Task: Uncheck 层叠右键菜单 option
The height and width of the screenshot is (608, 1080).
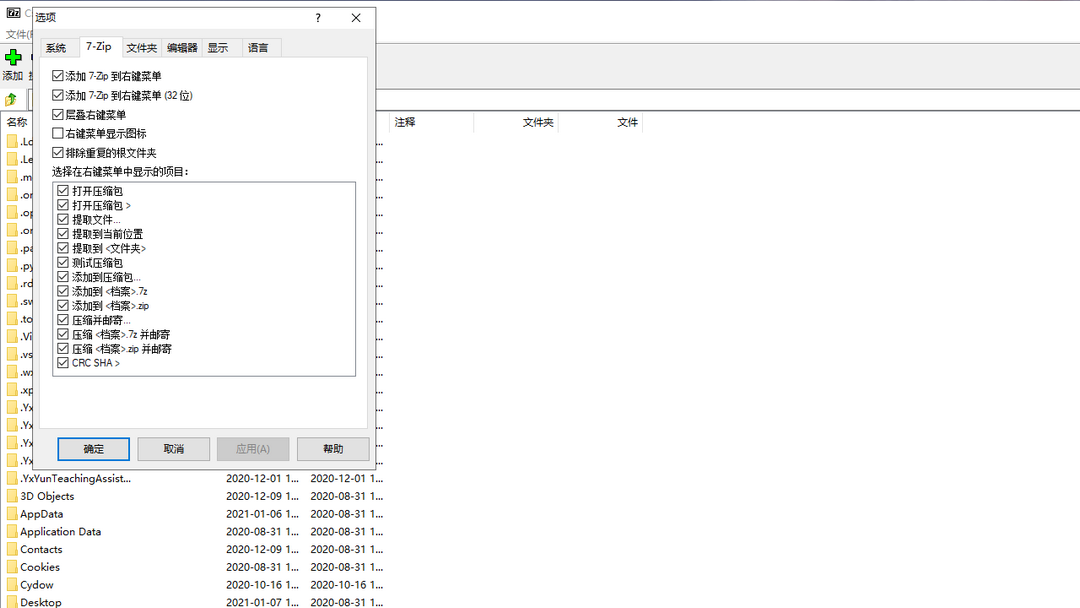Action: pyautogui.click(x=58, y=114)
